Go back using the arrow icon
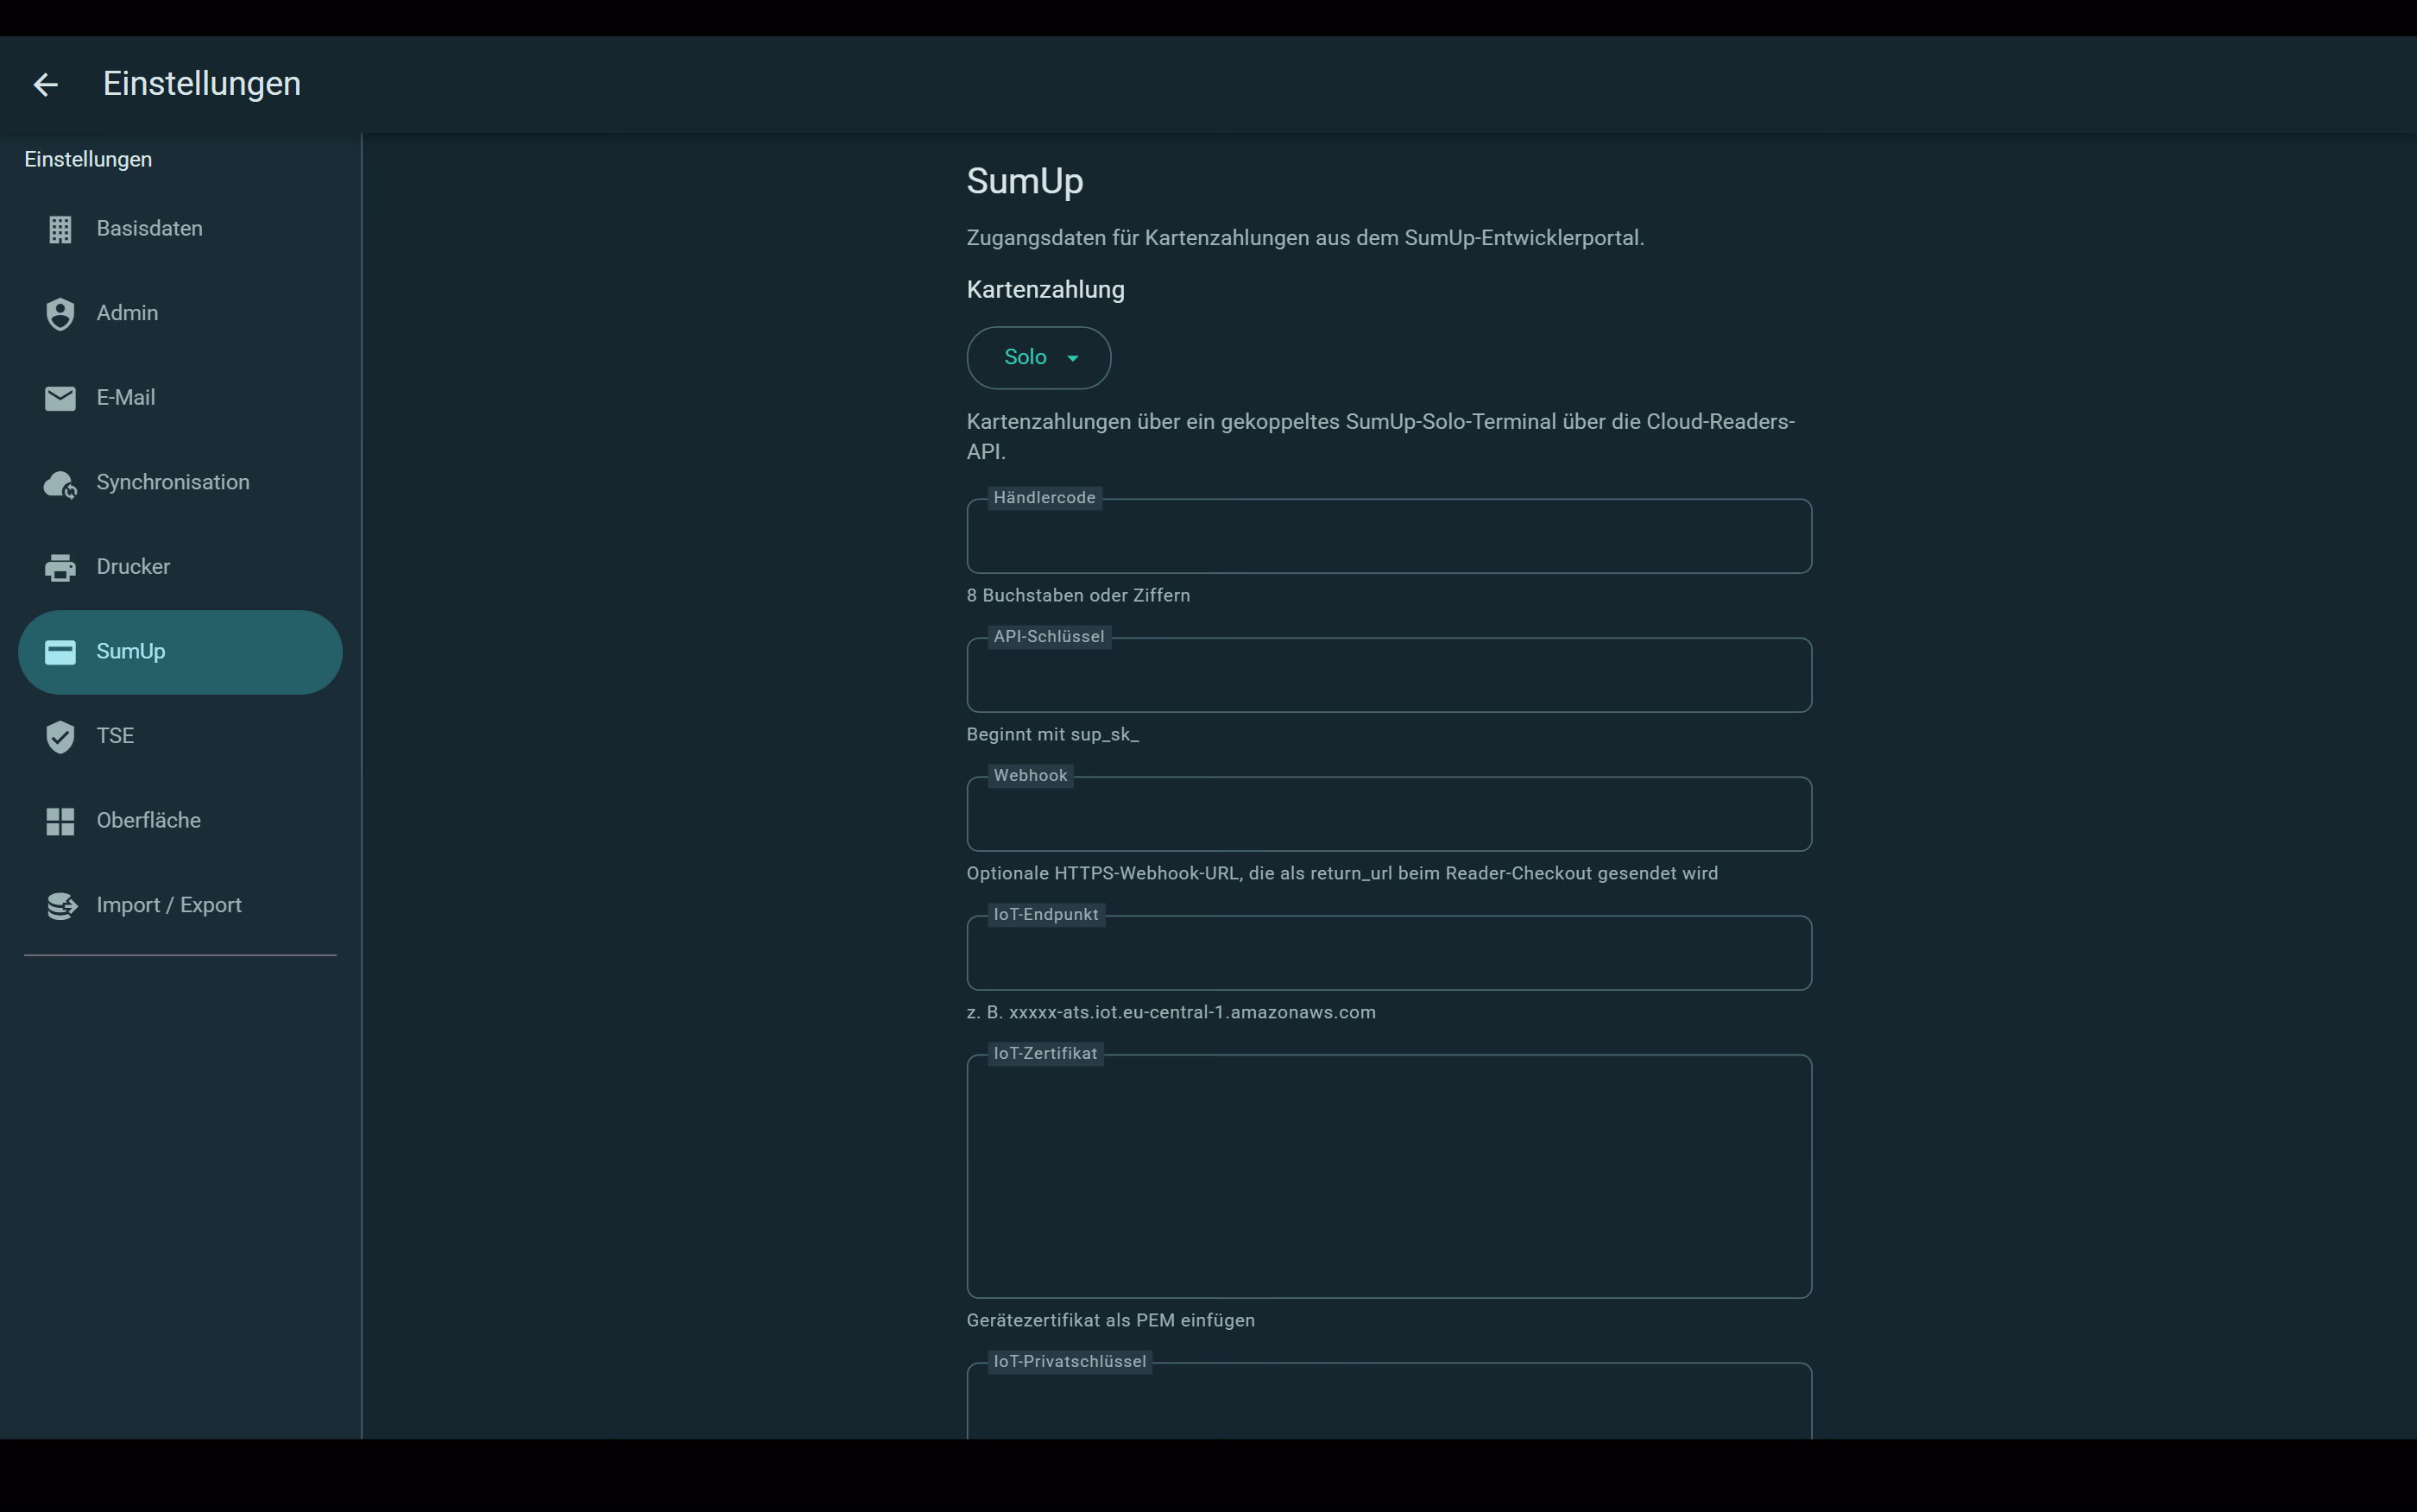Viewport: 2417px width, 1512px height. point(45,85)
